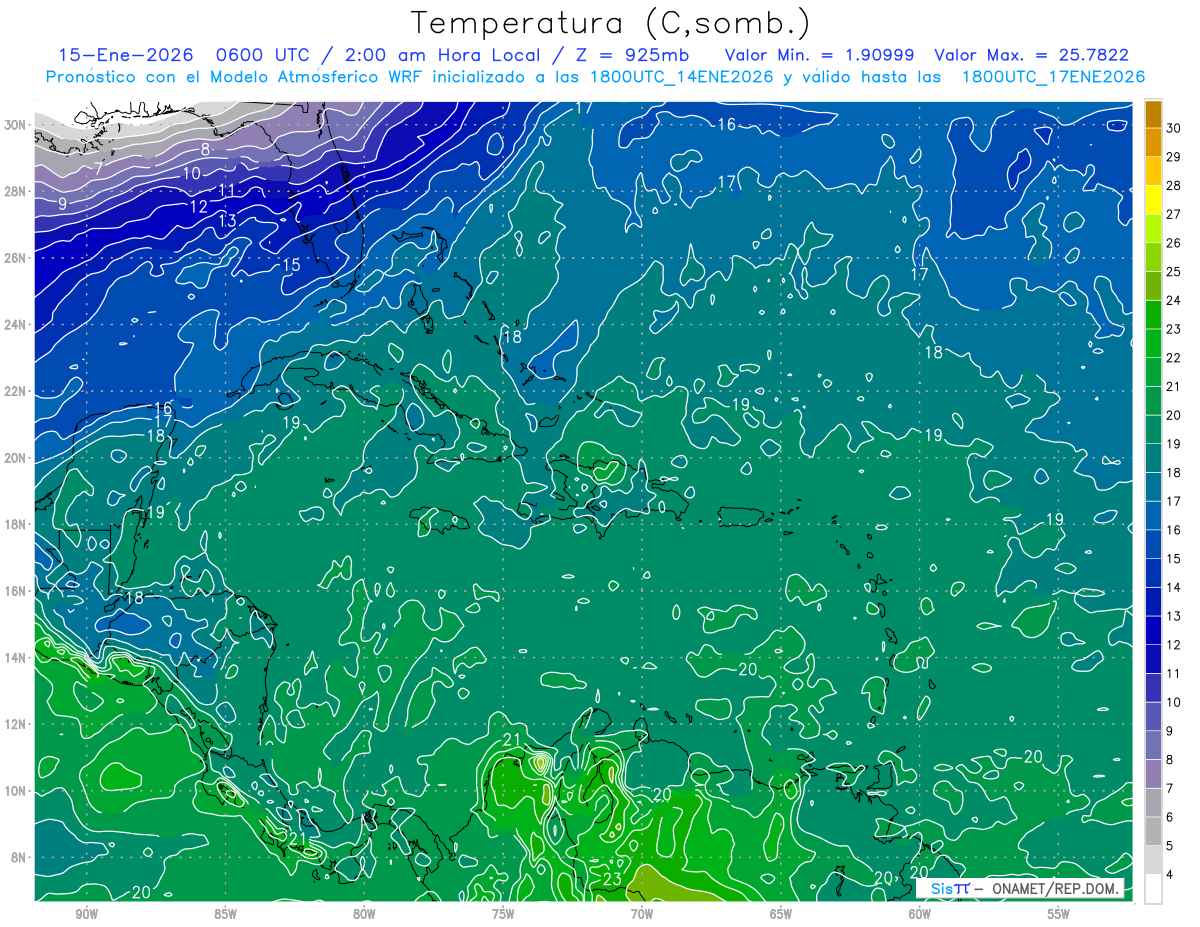
Task: Click the "12N" latitude axis label
Action: tap(16, 724)
